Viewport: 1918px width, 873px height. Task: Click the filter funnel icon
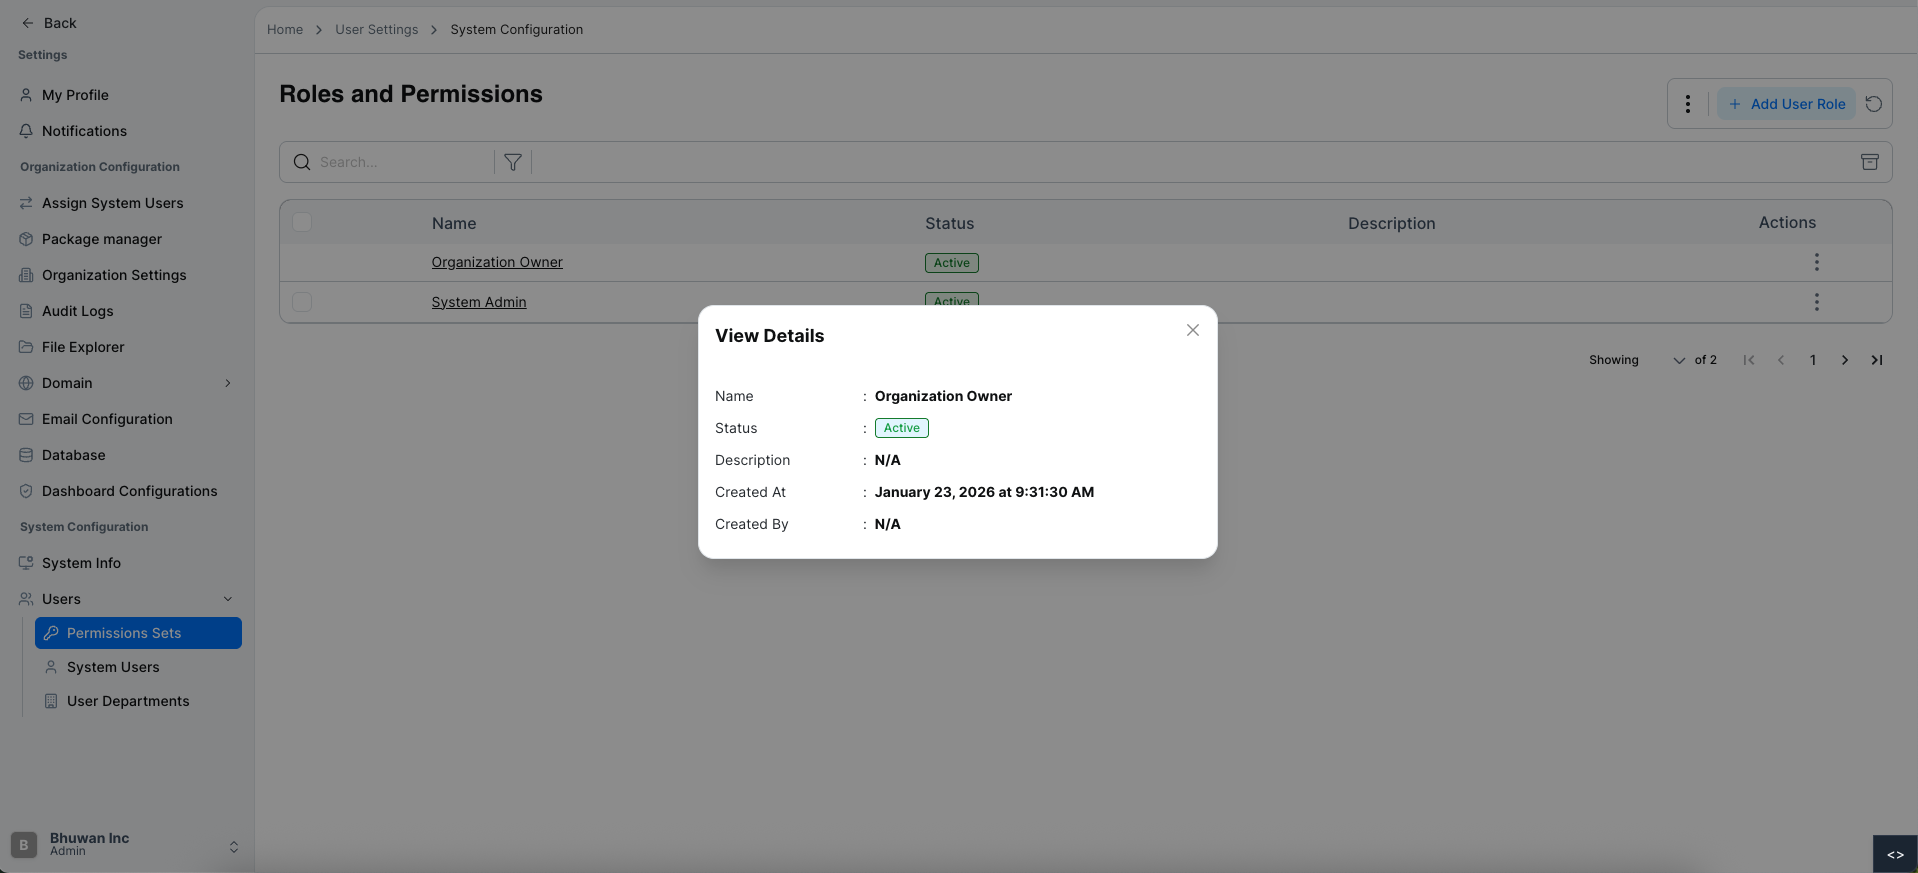point(512,162)
